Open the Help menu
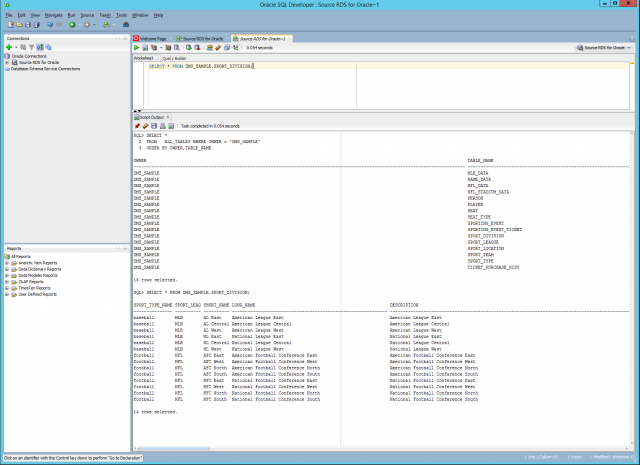The width and height of the screenshot is (640, 465). 158,15
